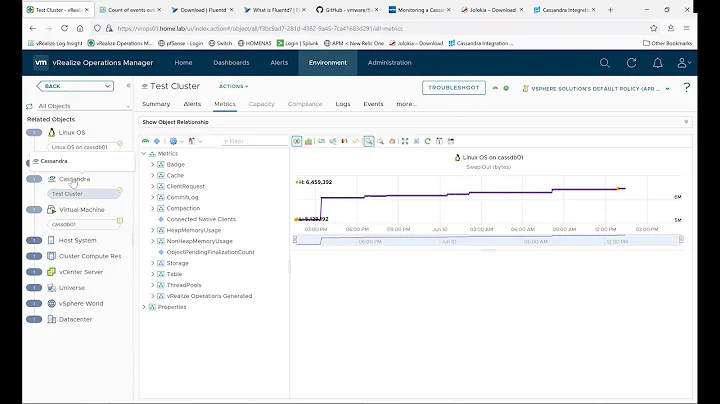Select the Test Cluster object pill
Screen dimensions: 720x404
(84, 194)
